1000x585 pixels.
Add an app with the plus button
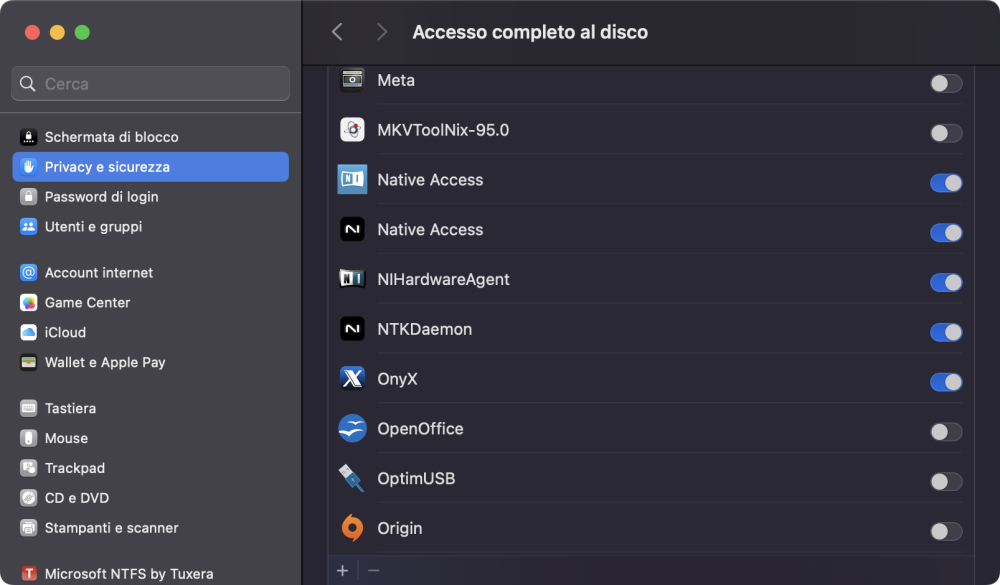coord(342,570)
